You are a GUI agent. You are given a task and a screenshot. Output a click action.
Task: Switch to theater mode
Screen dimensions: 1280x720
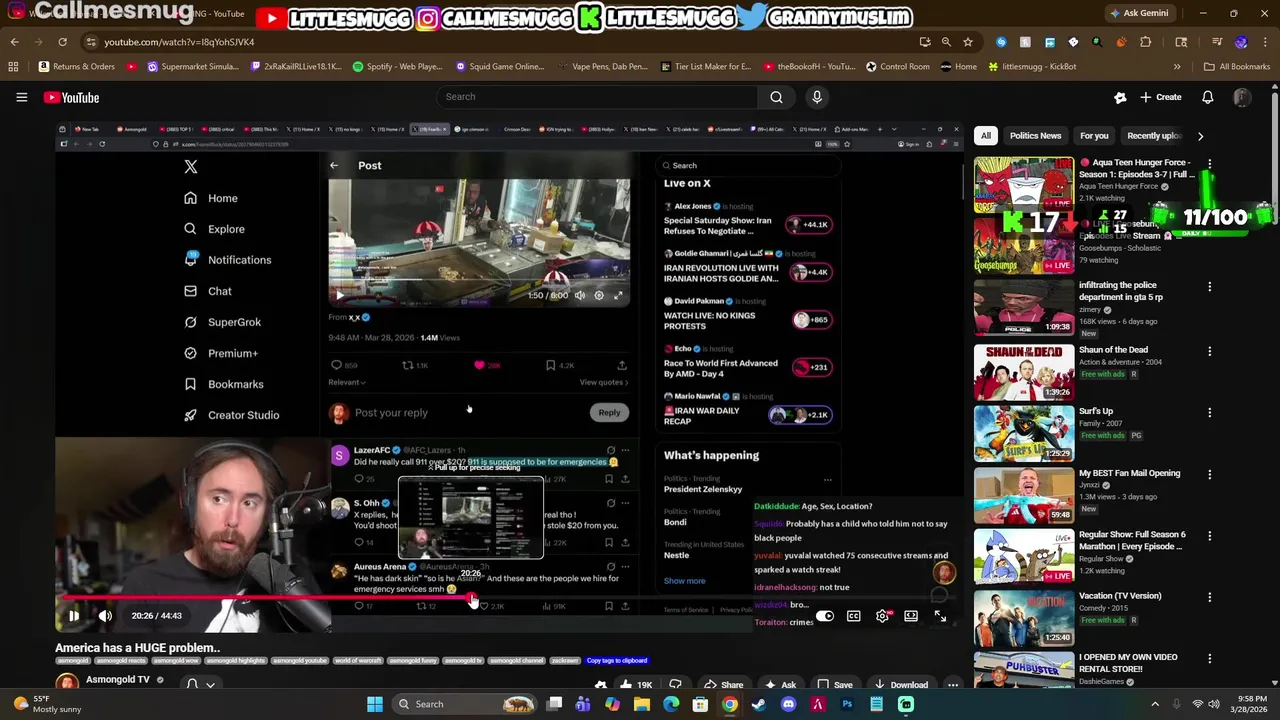911,616
